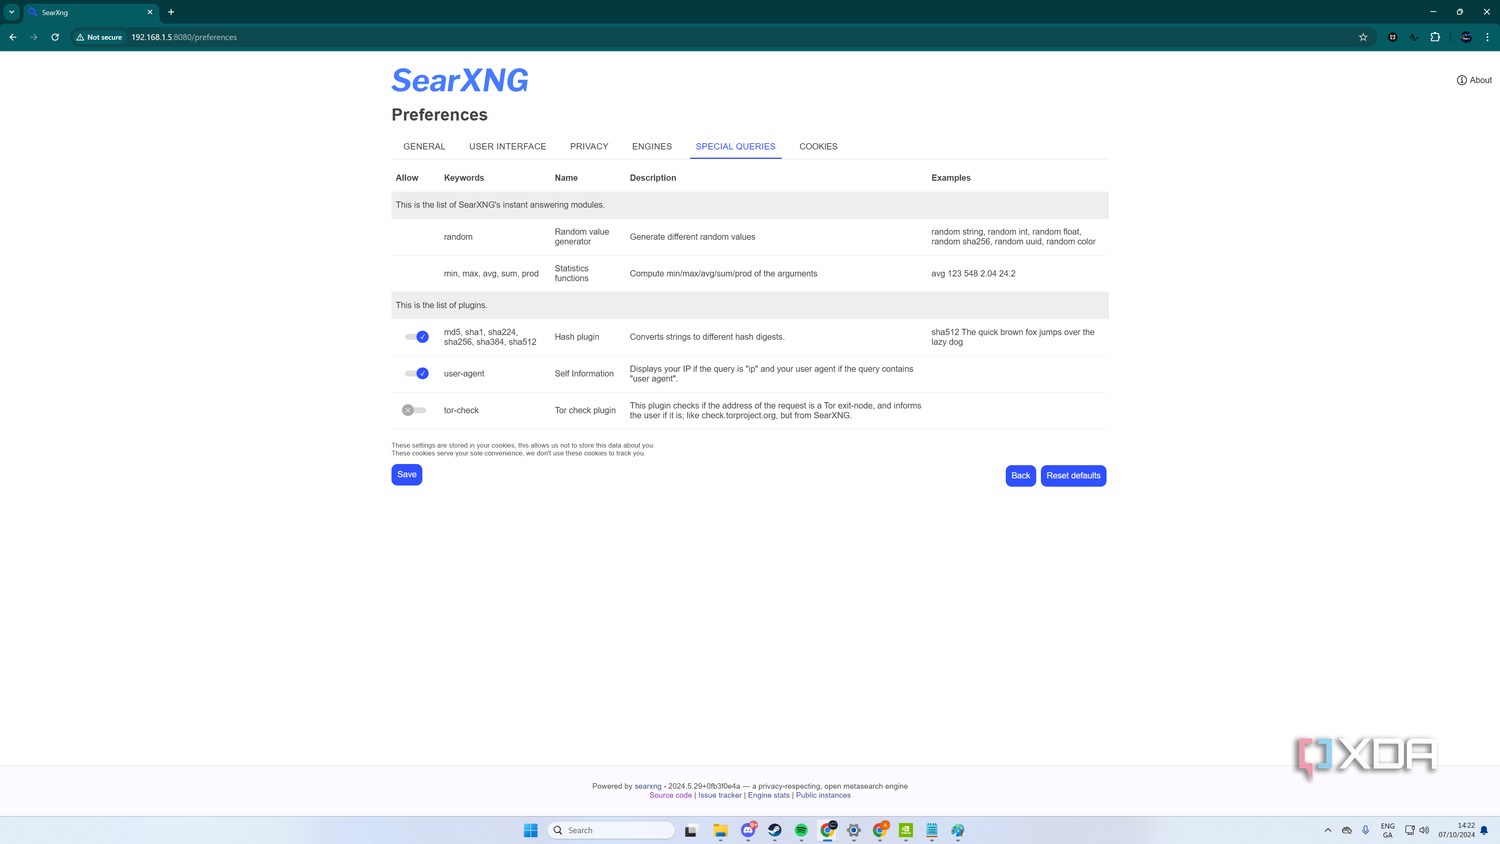Open the About page link
The height and width of the screenshot is (844, 1500).
[x=1474, y=80]
